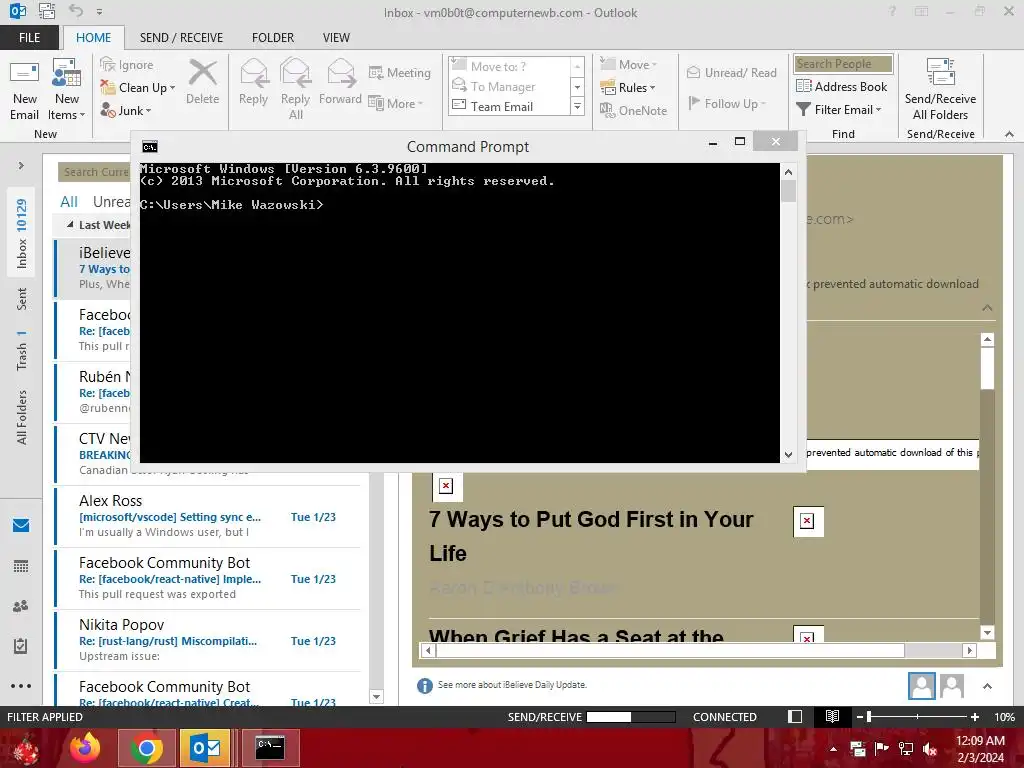Toggle Normal view in status bar
This screenshot has height=768, width=1024.
(795, 716)
